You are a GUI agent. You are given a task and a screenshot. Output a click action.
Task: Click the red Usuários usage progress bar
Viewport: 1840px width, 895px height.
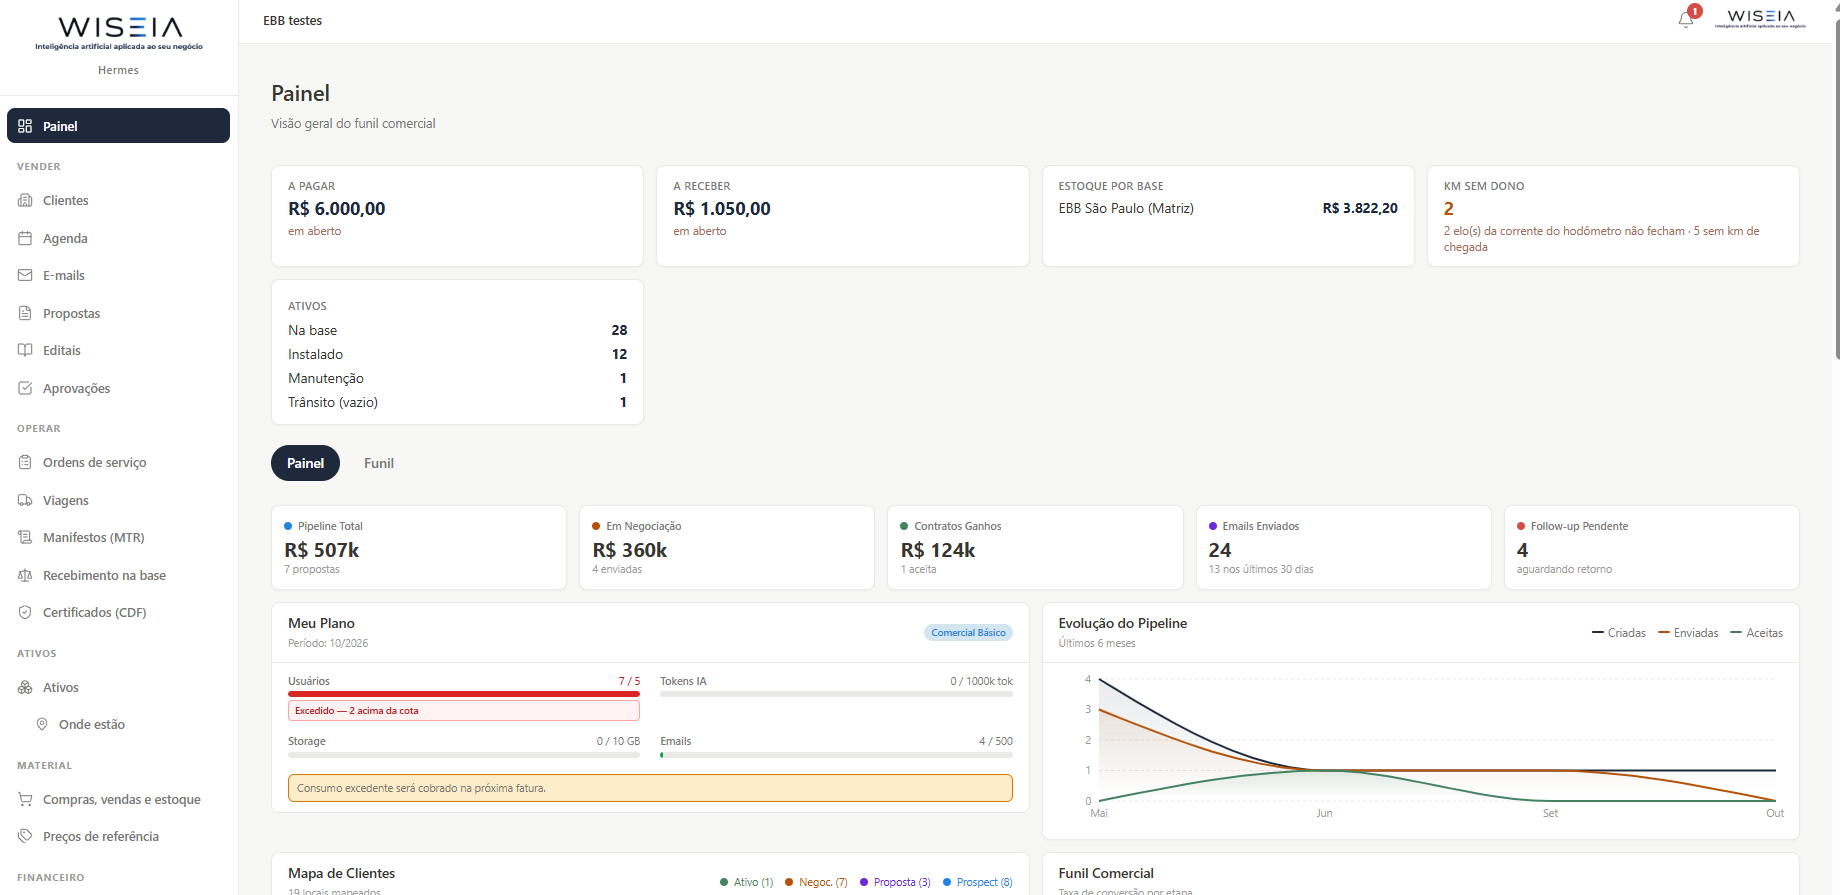[464, 694]
